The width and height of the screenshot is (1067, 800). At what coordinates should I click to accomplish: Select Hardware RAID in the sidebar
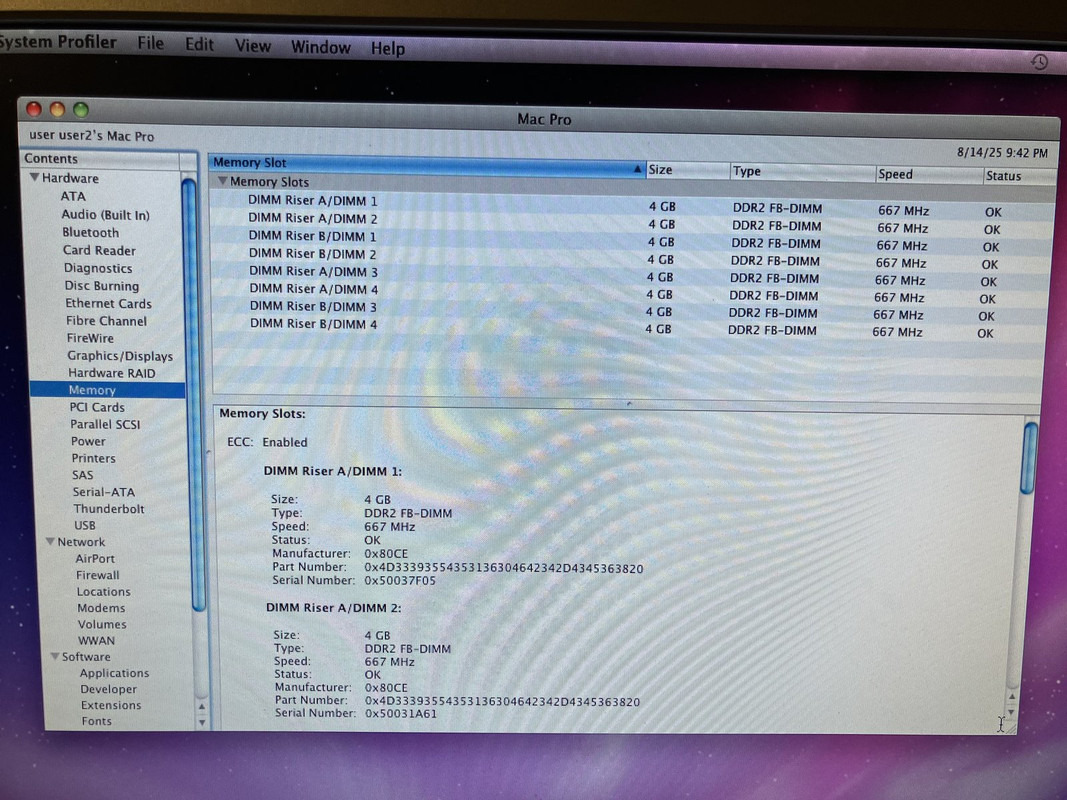112,373
